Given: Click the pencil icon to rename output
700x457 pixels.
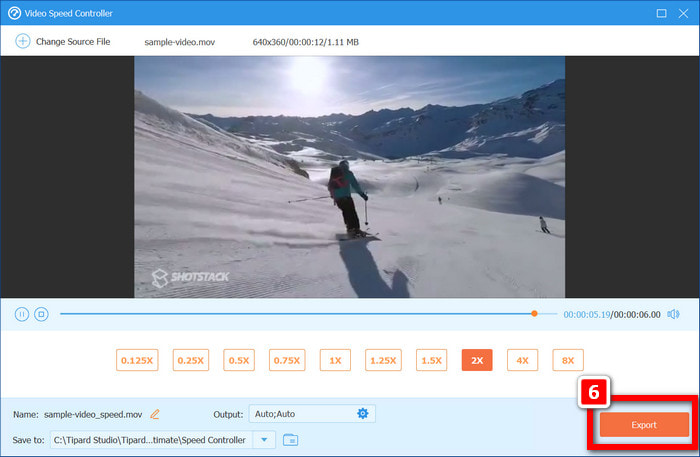Looking at the screenshot, I should [x=154, y=414].
